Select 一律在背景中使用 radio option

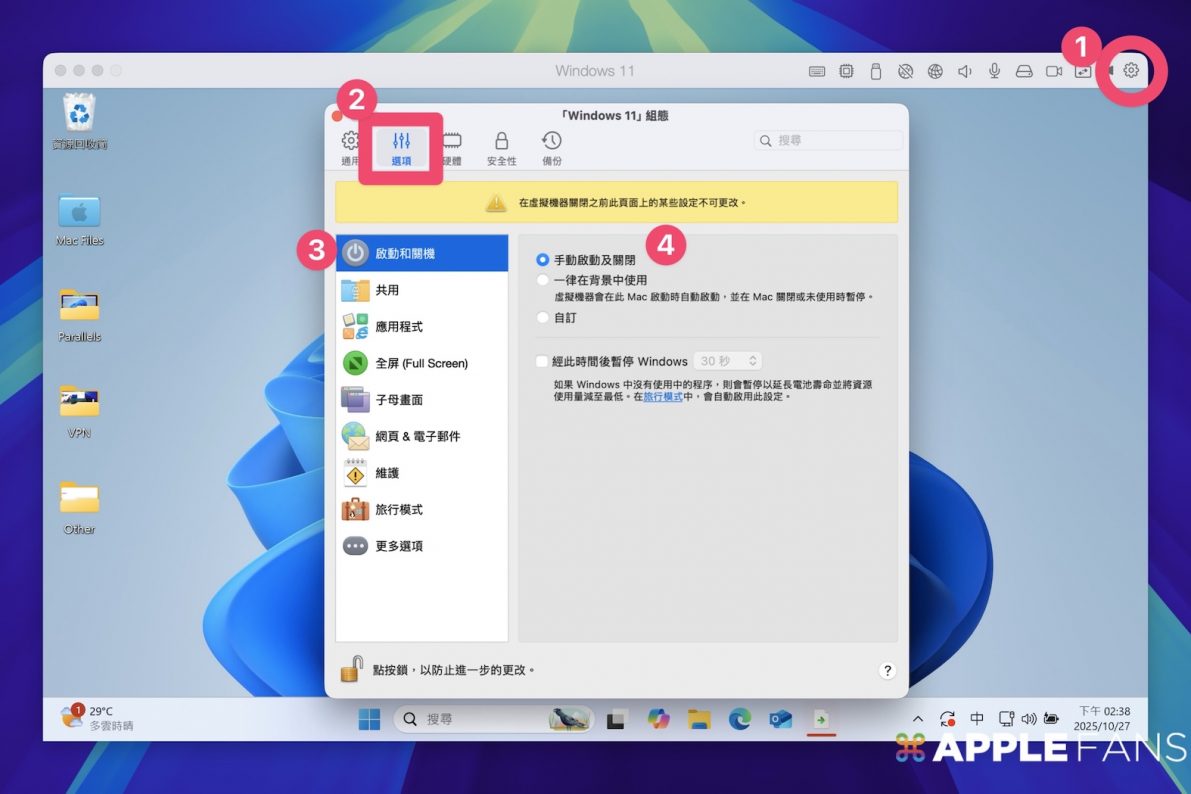point(543,281)
